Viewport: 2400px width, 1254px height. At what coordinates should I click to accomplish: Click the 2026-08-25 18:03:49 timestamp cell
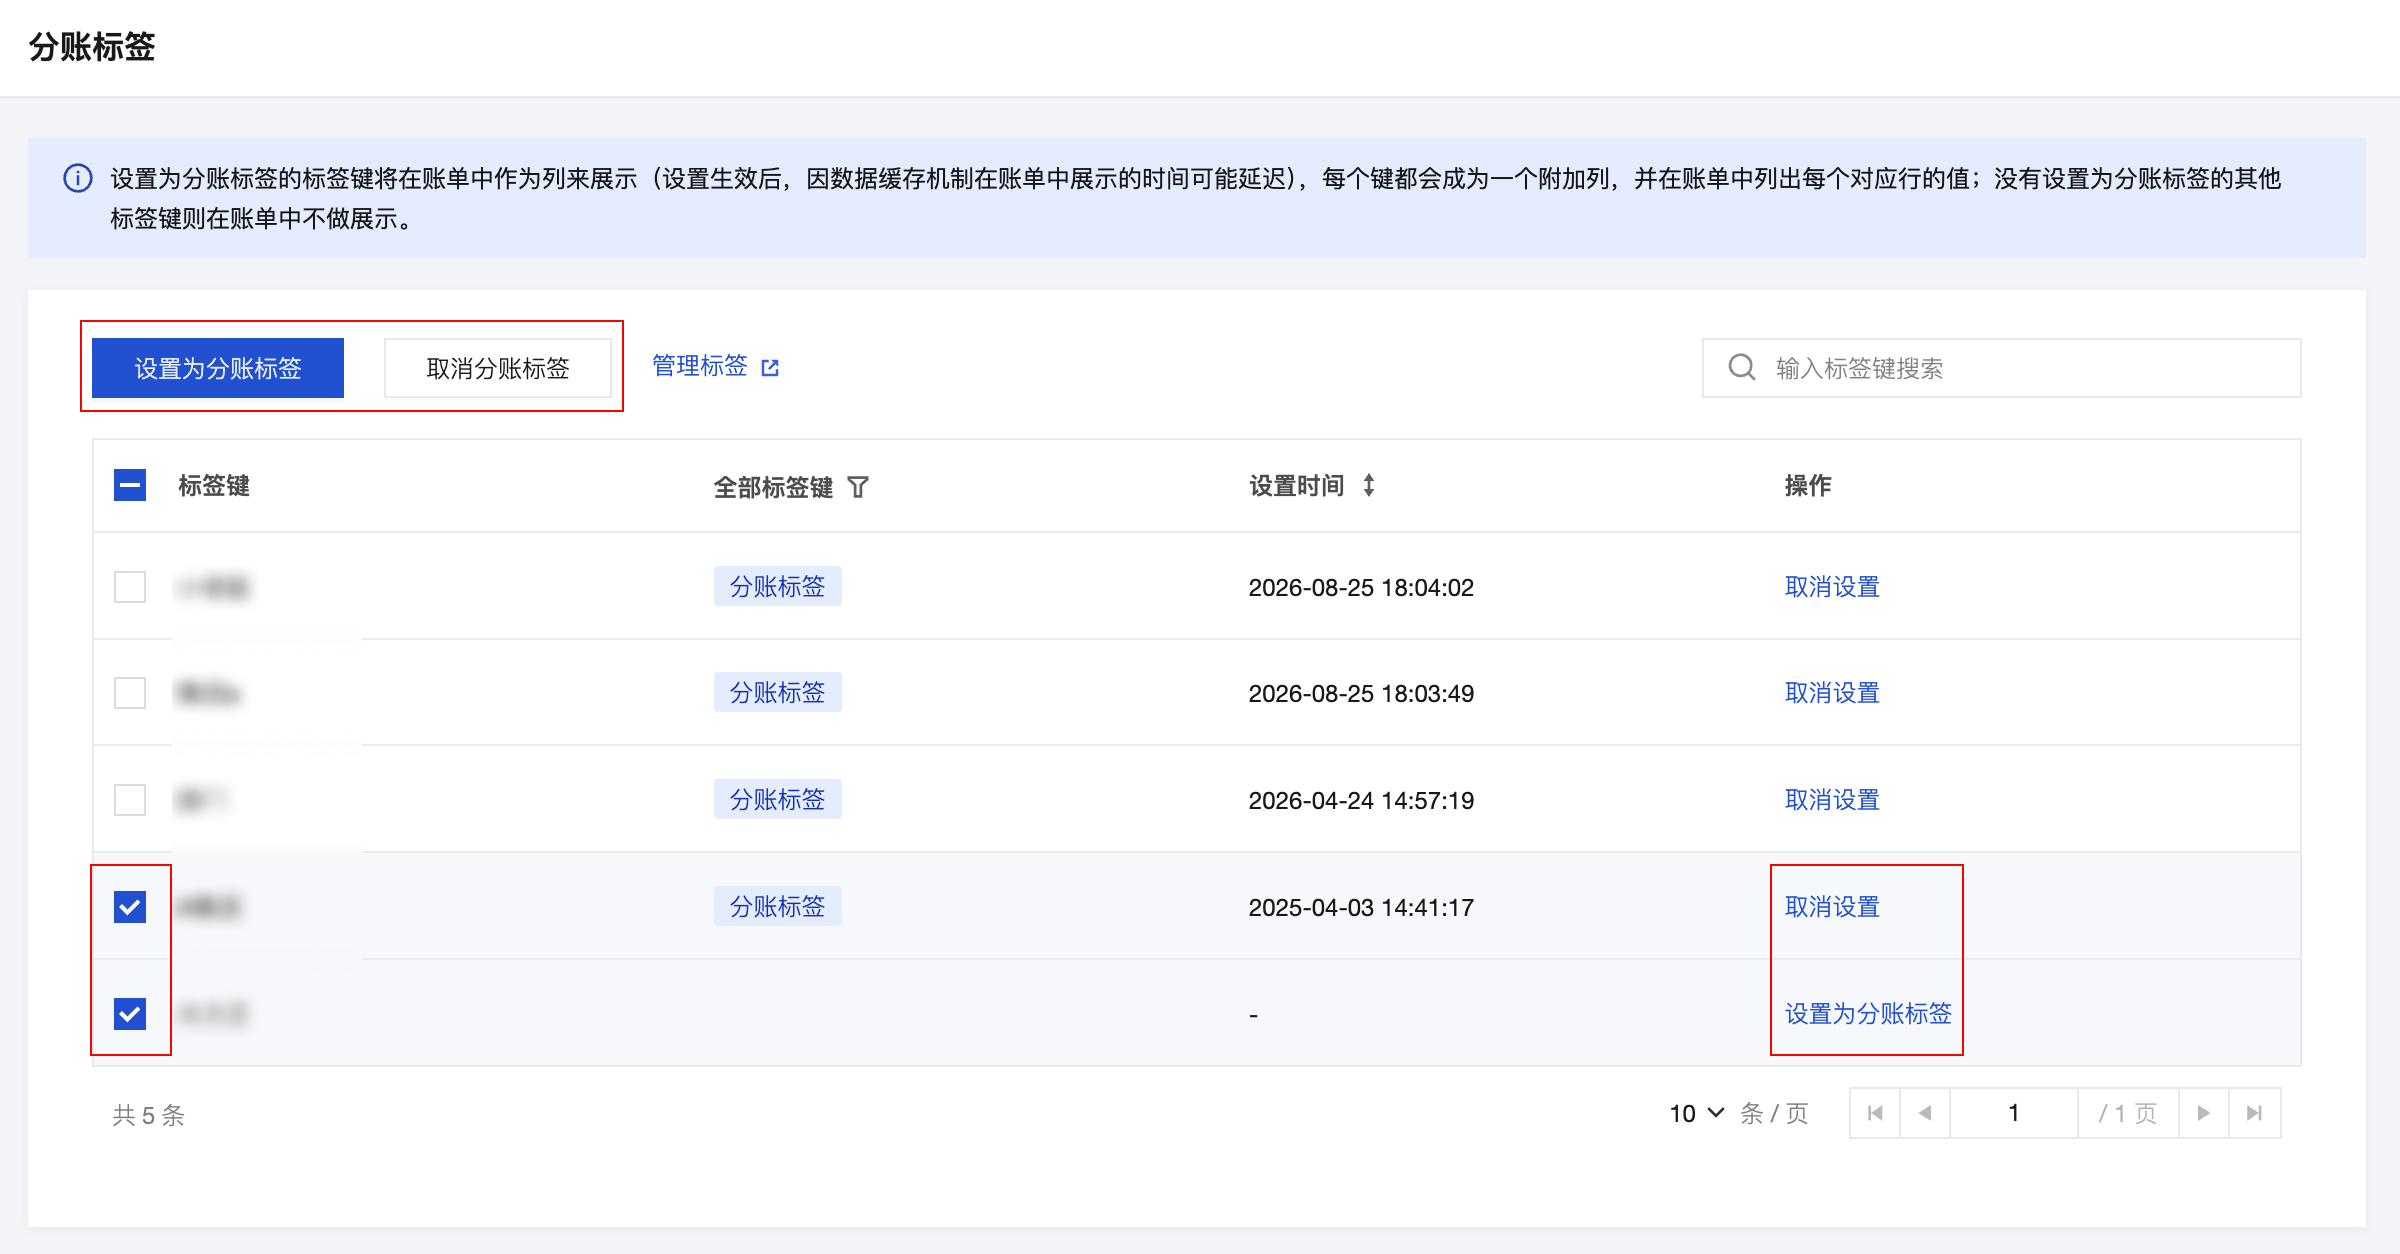1361,693
